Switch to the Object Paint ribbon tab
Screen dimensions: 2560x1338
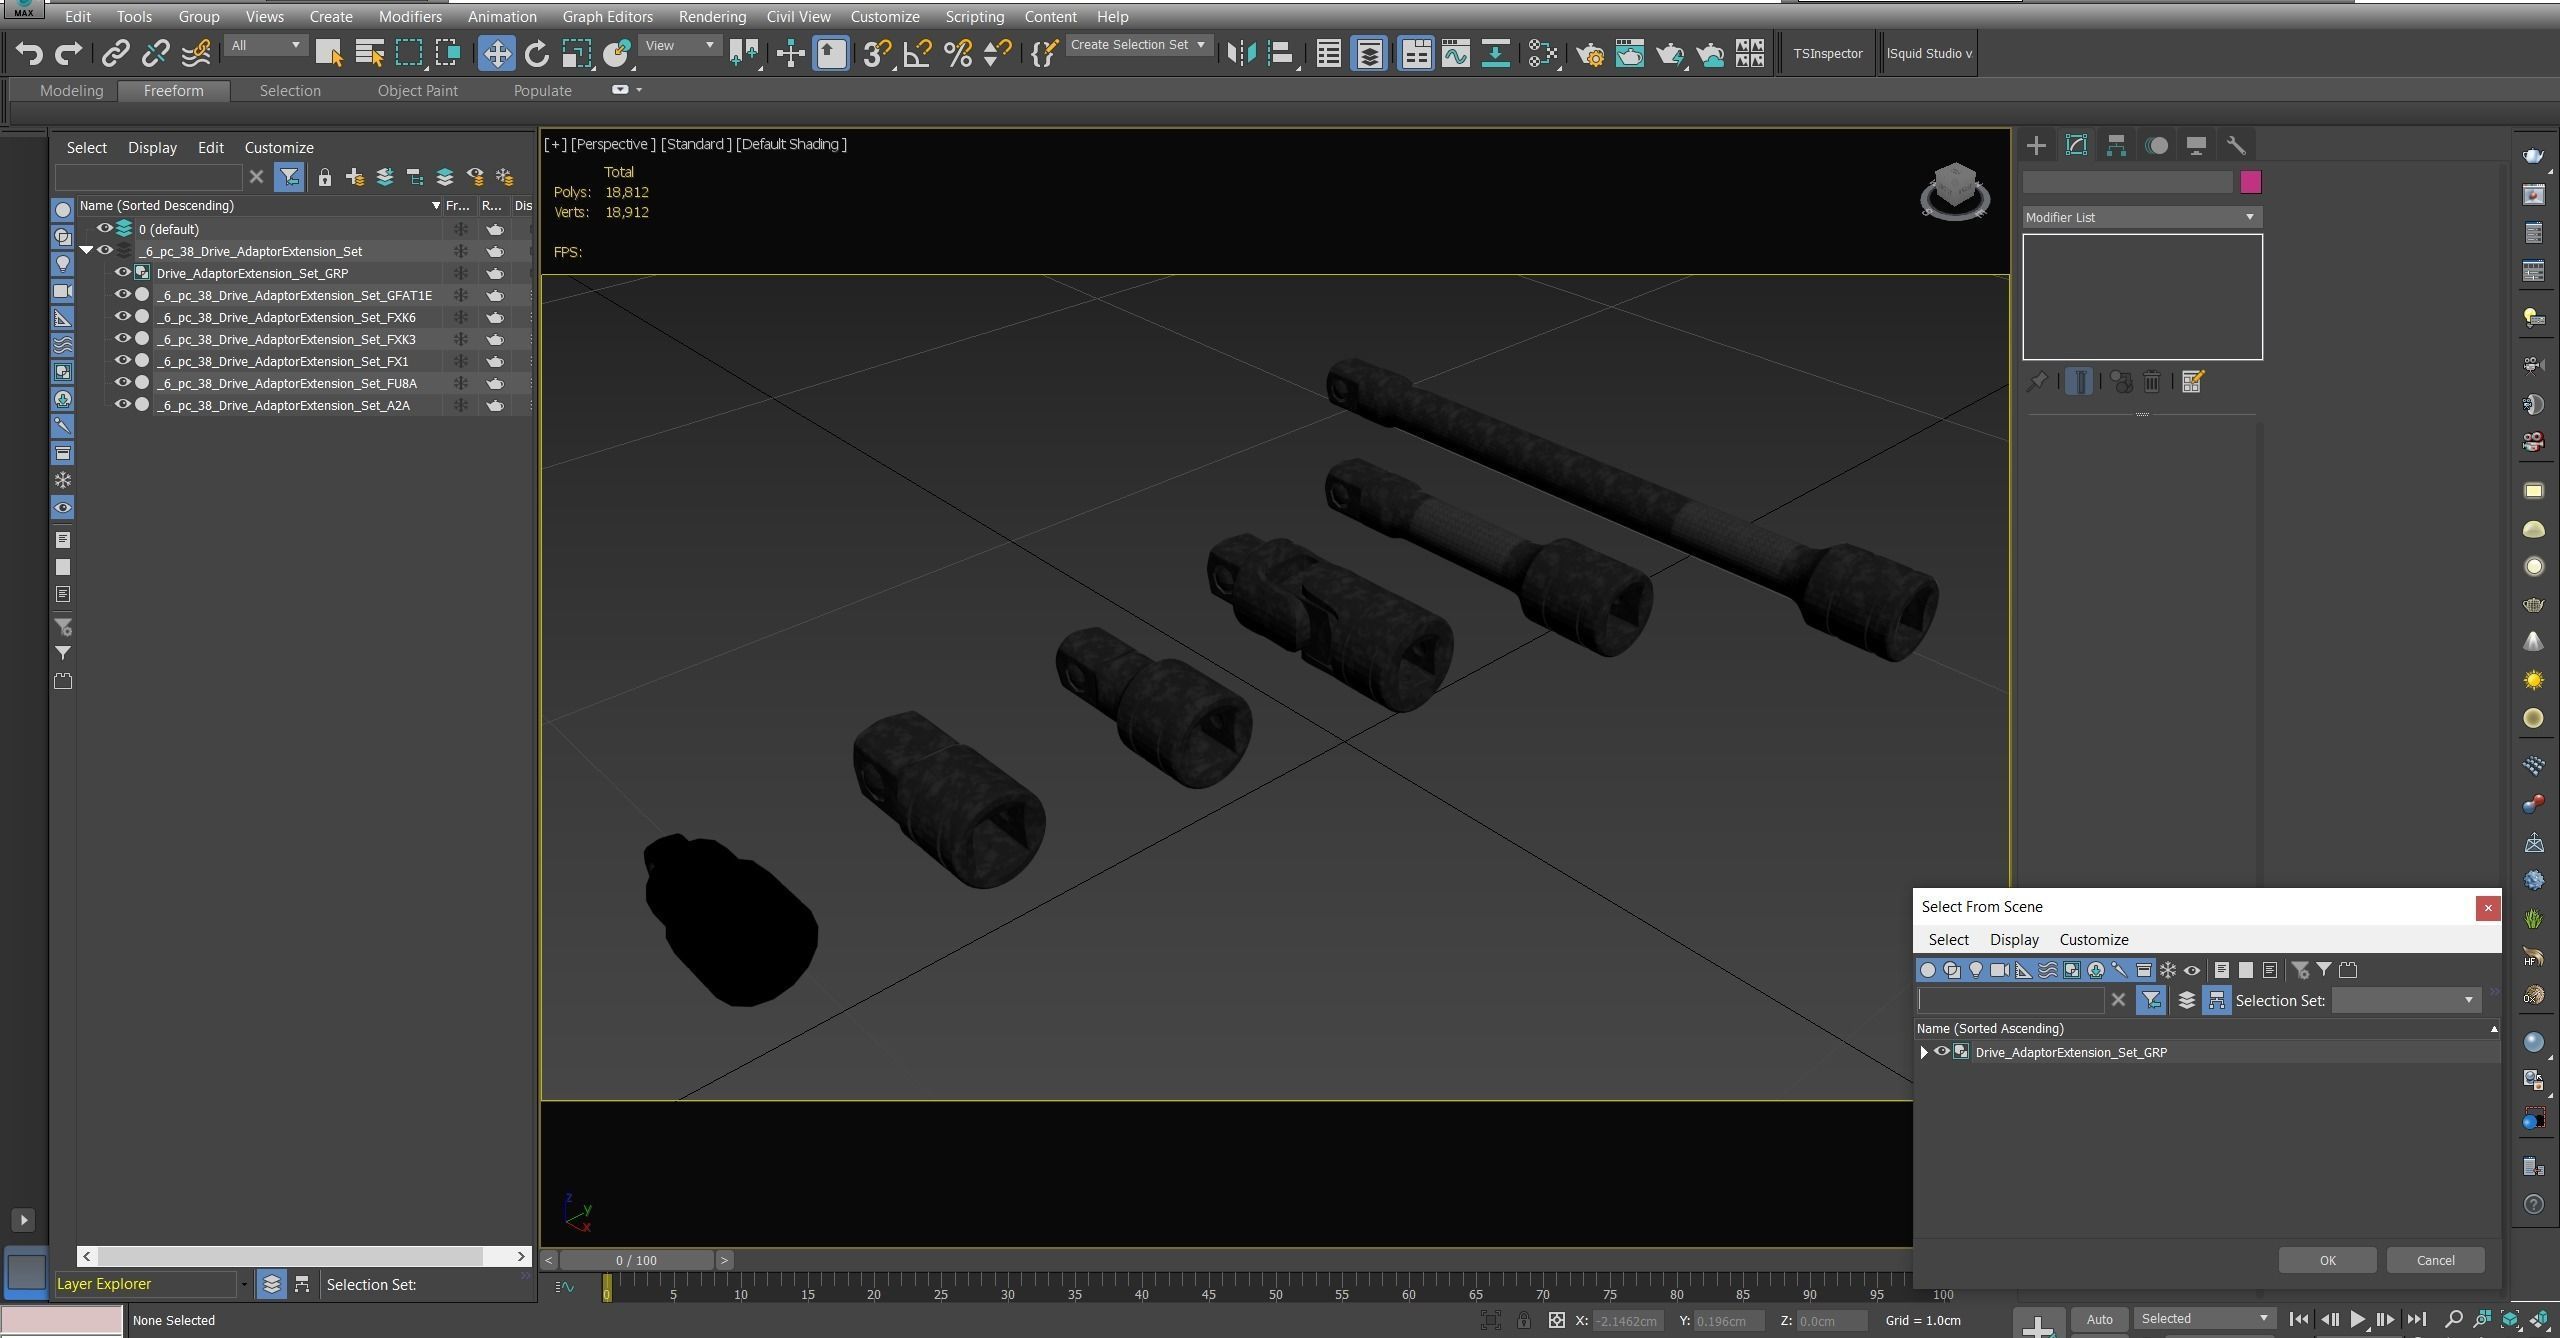point(417,91)
